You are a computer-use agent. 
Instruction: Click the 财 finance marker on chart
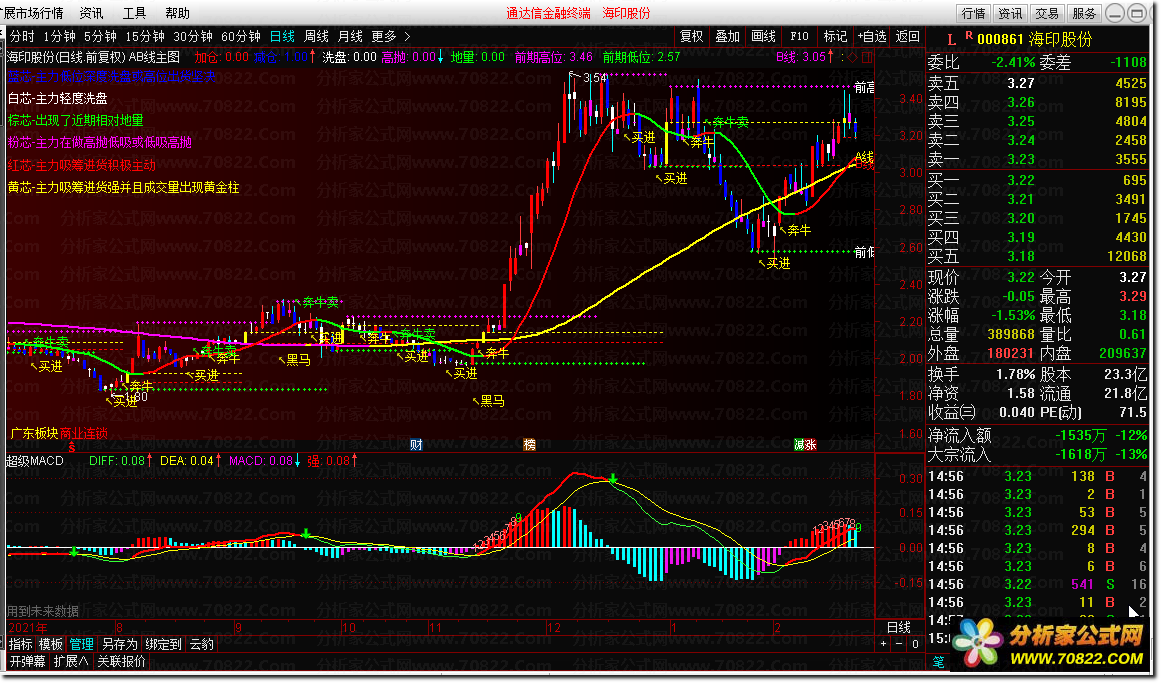[x=416, y=444]
